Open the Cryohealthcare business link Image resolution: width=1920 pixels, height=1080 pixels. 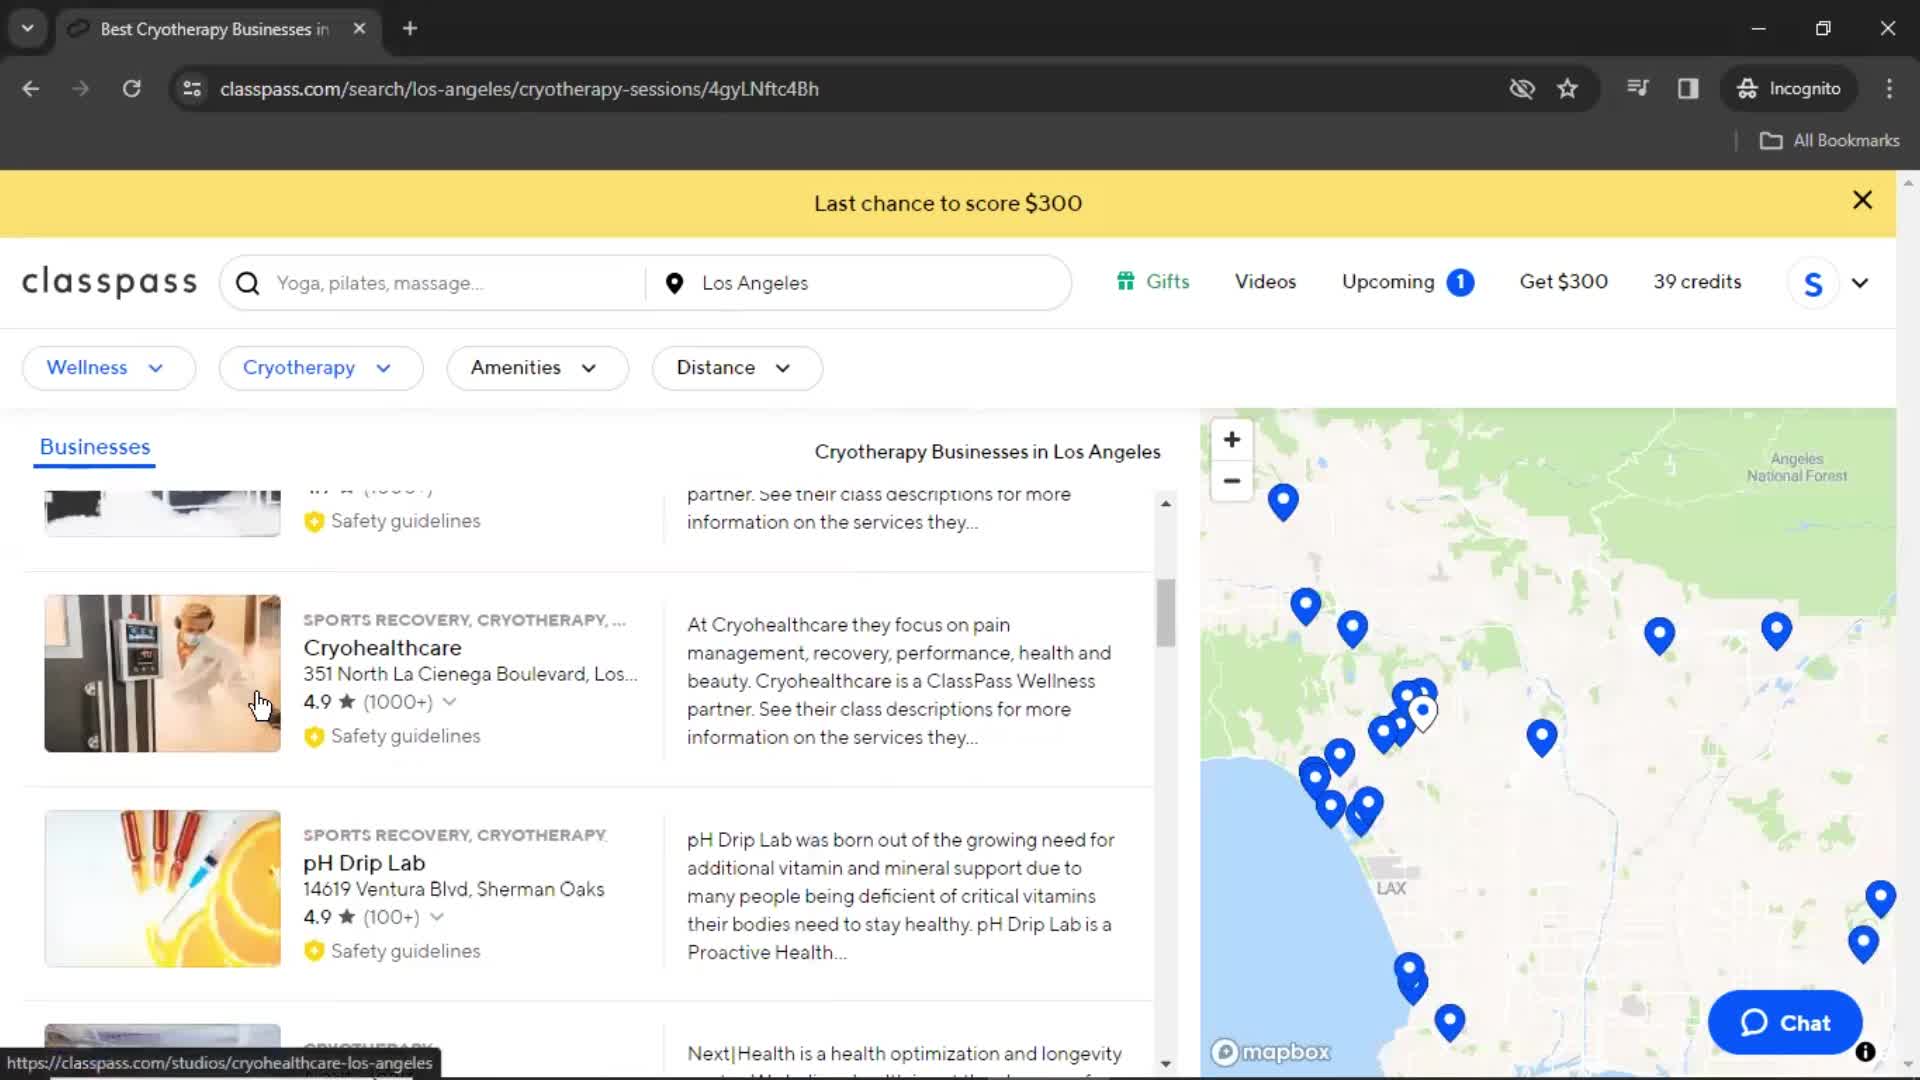tap(382, 648)
